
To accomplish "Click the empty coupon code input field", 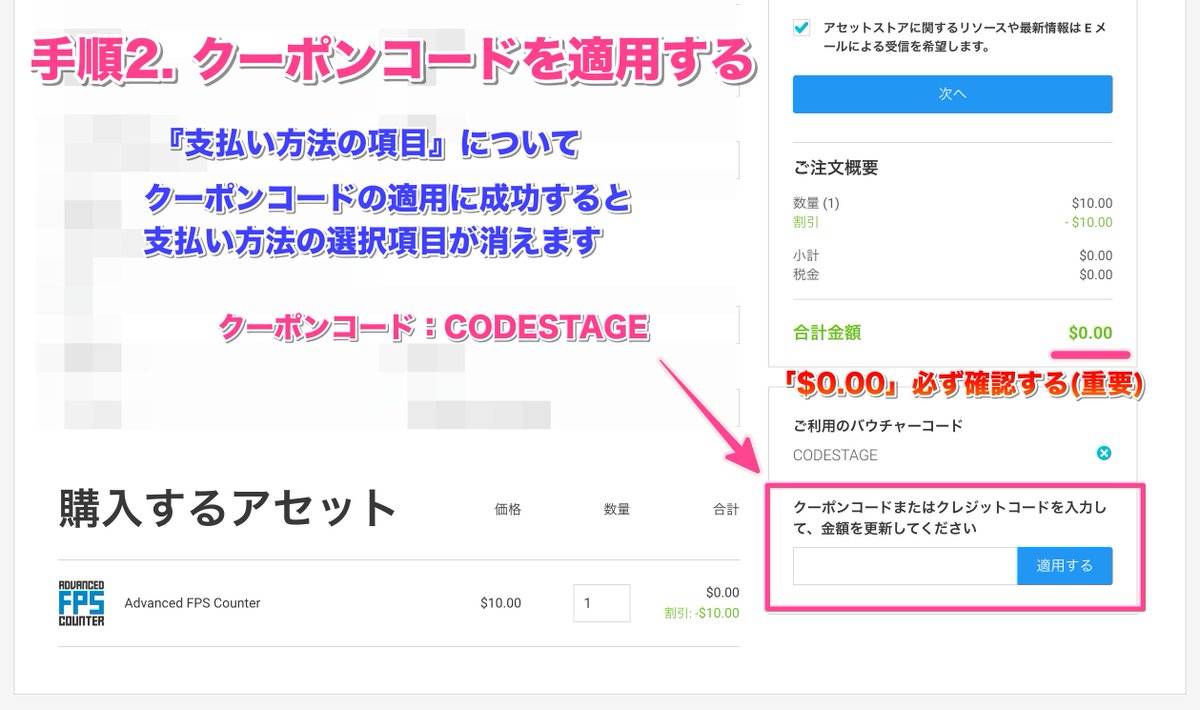I will pyautogui.click(x=905, y=565).
